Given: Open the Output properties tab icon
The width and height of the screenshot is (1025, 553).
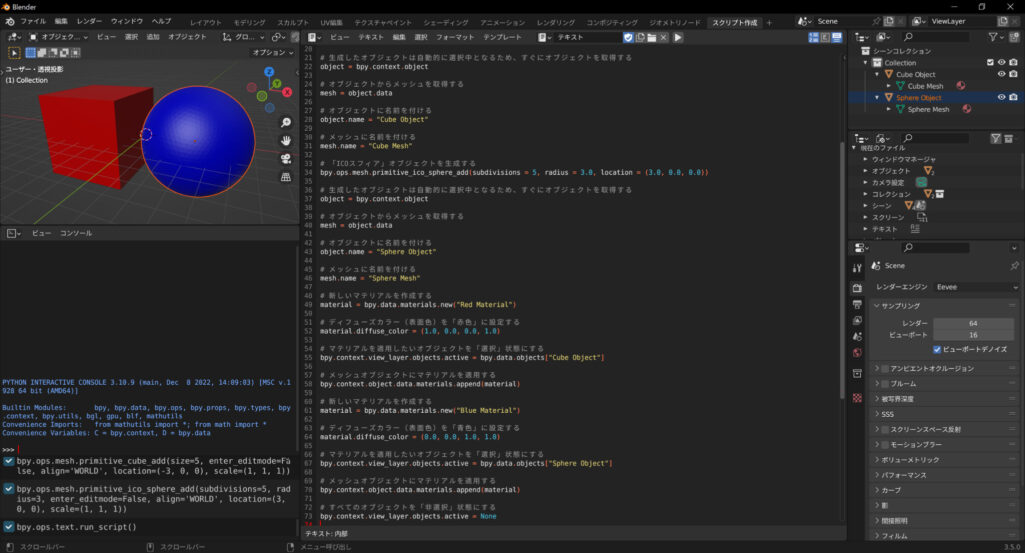Looking at the screenshot, I should [x=857, y=305].
